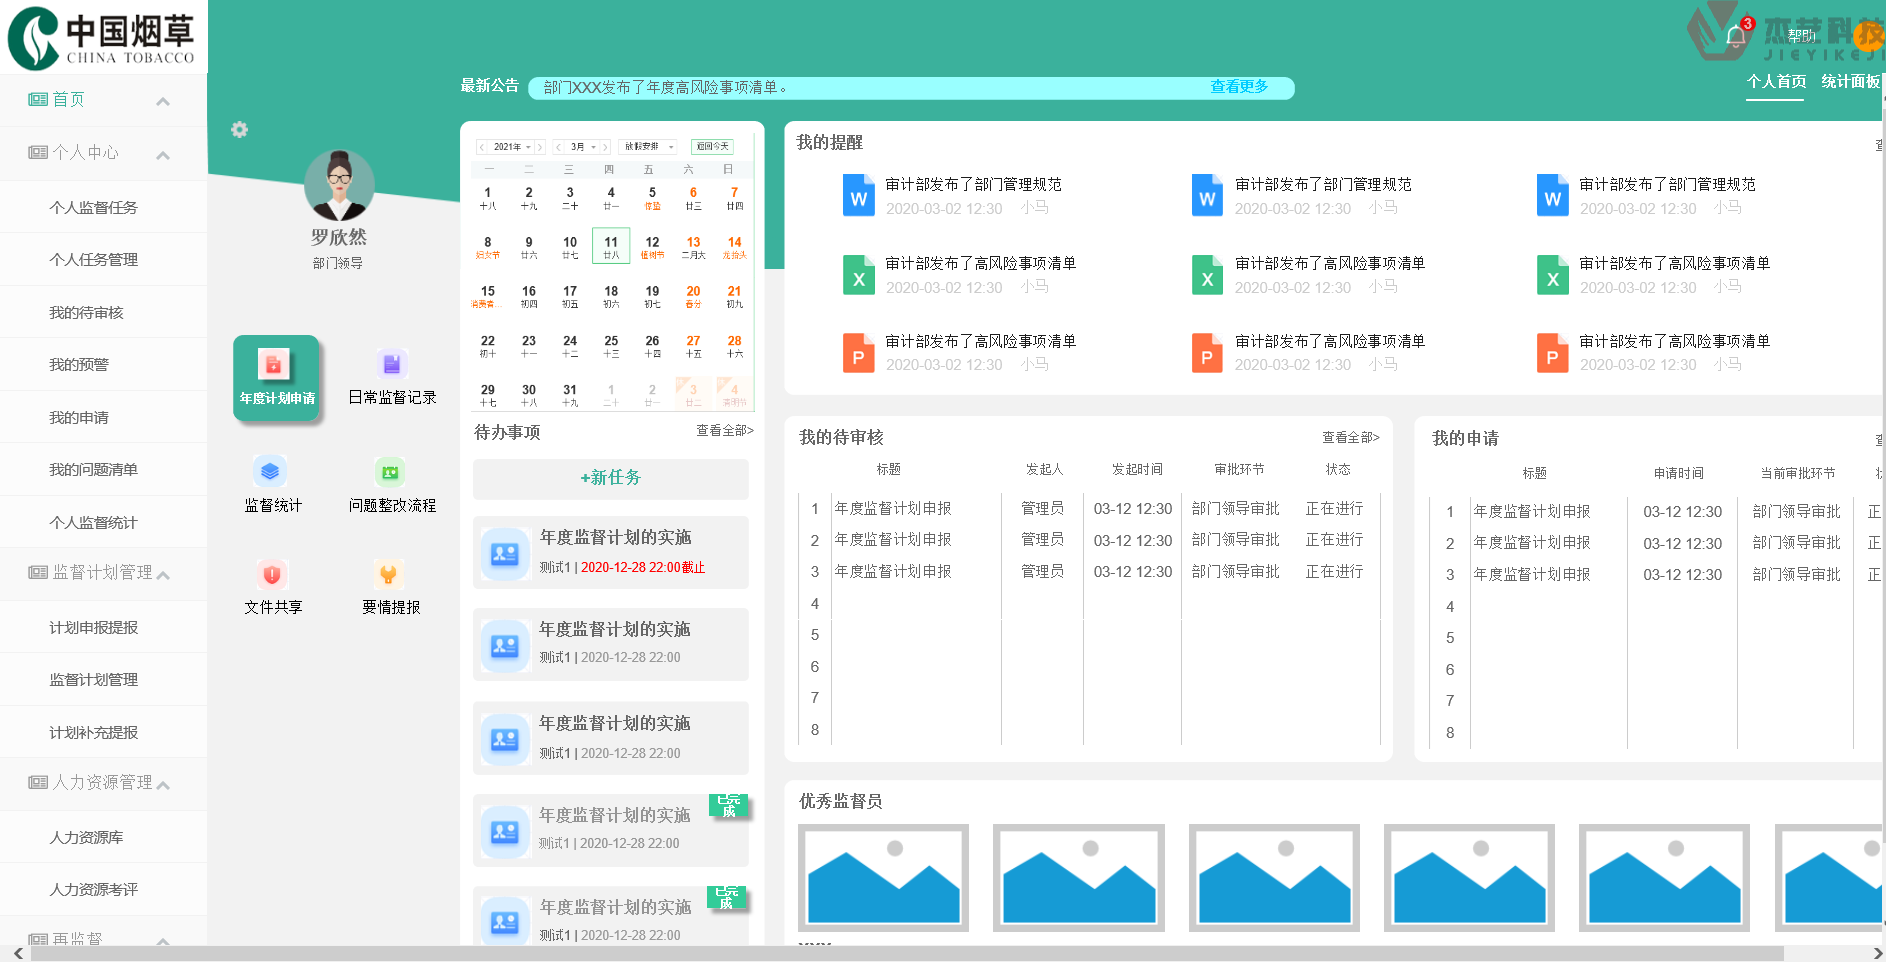Screen dimensions: 1886x962
Task: Collapse the 监督计划管理 sidebar section
Action: click(x=163, y=574)
